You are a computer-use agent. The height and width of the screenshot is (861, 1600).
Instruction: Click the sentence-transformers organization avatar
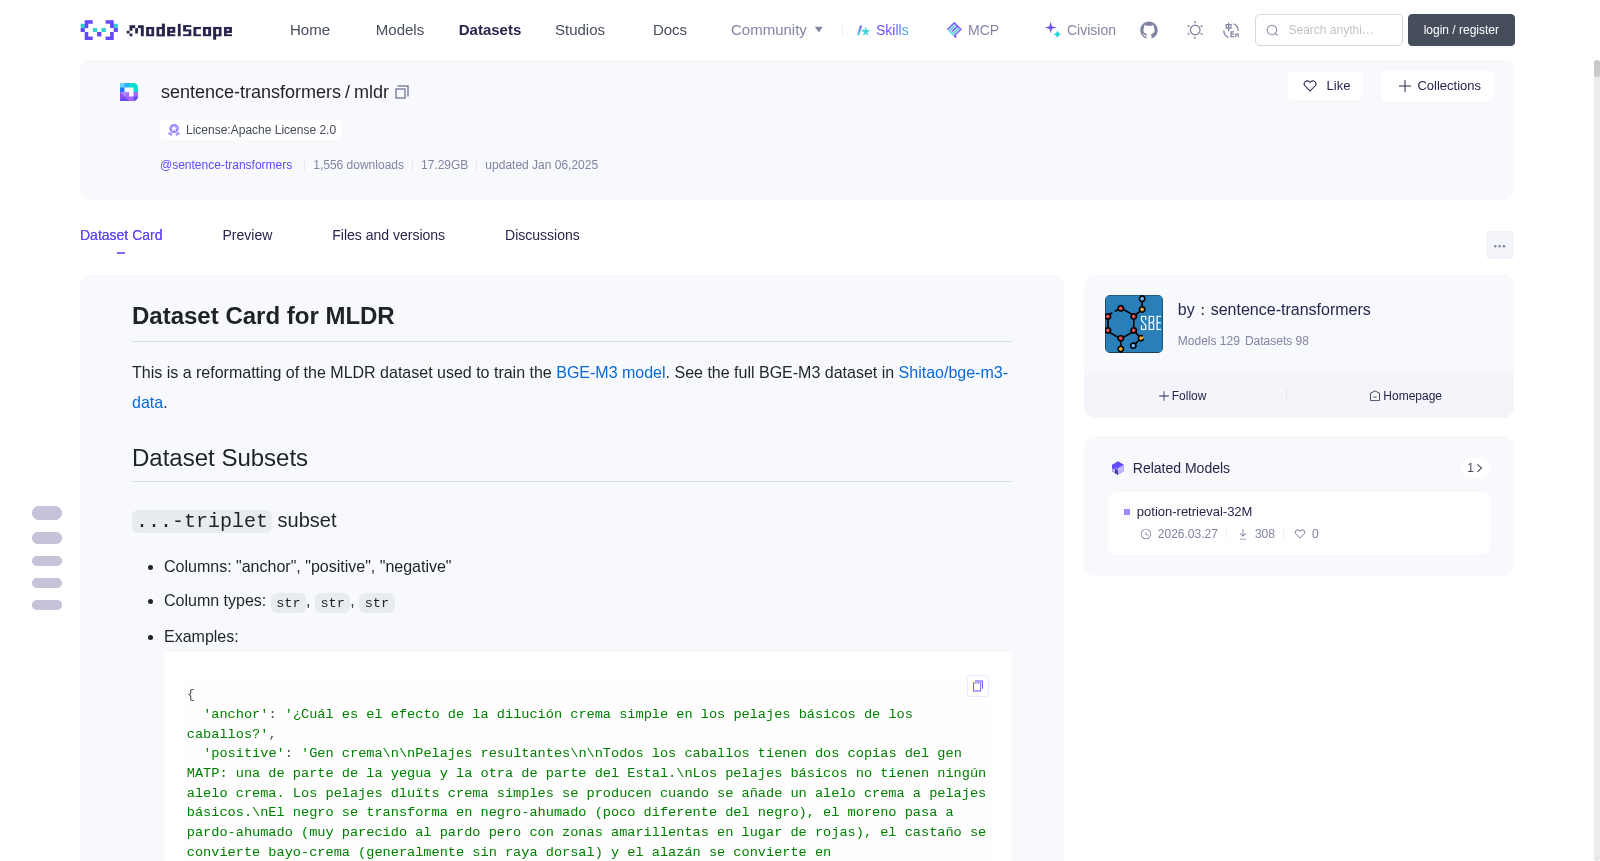[x=1134, y=324]
